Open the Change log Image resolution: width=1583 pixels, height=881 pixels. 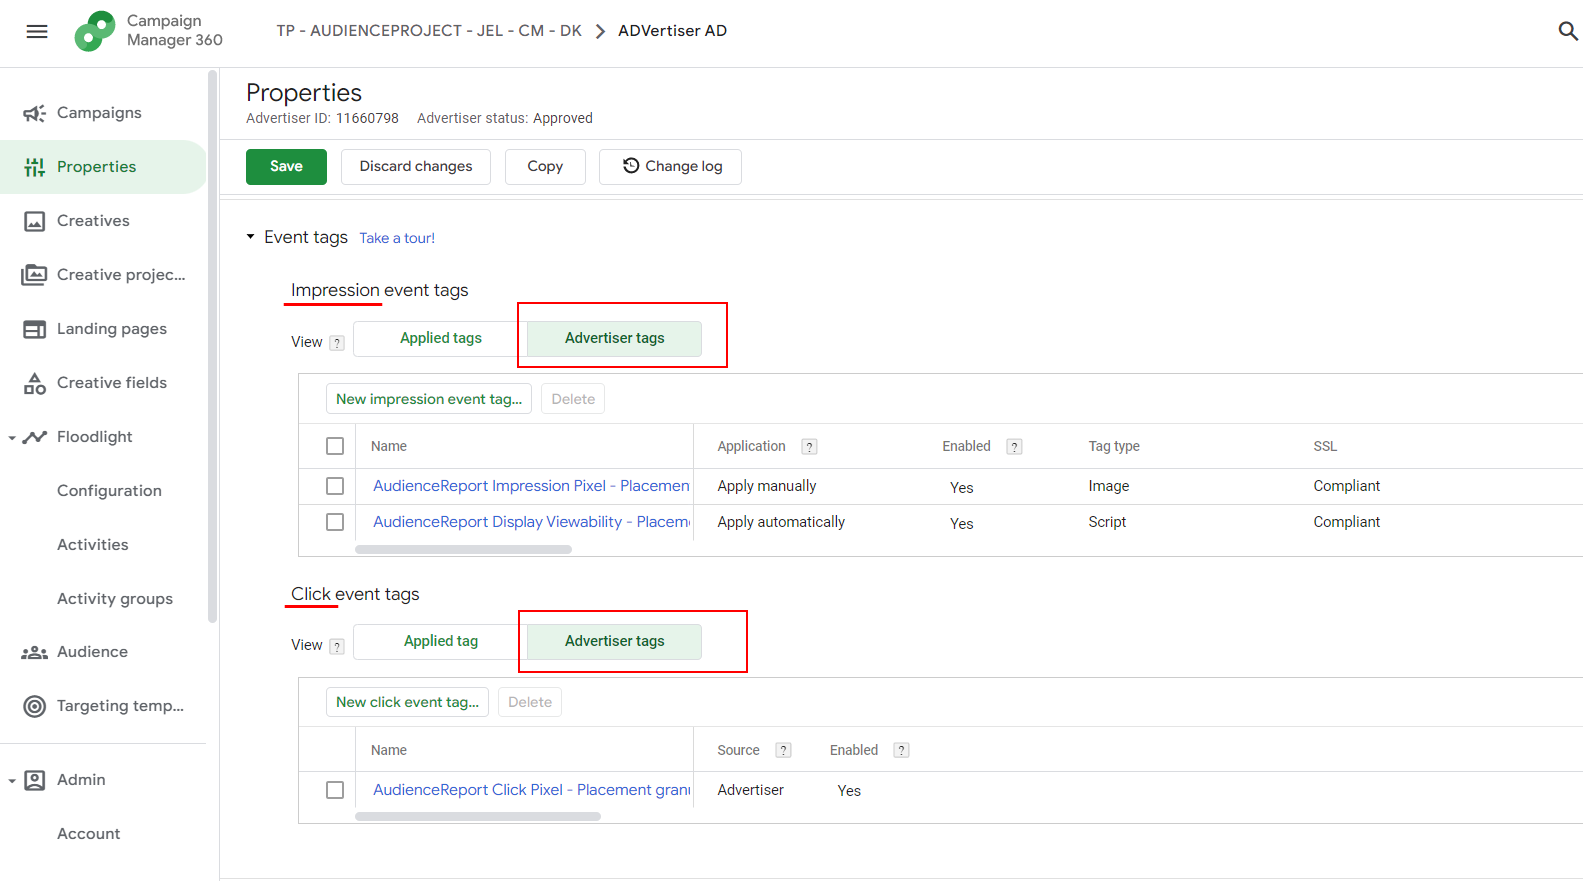[x=670, y=167]
